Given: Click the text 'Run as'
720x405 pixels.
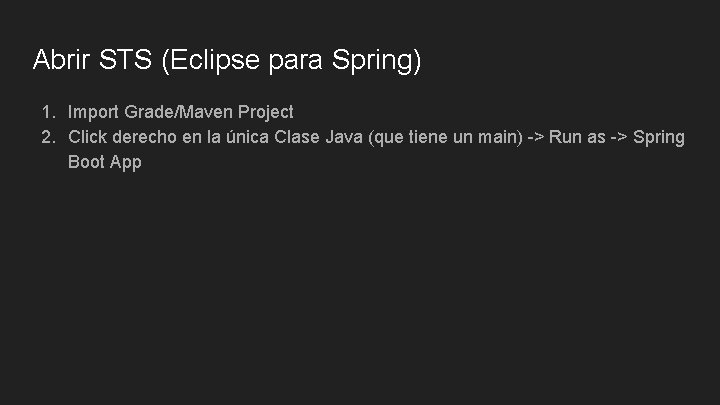Looking at the screenshot, I should point(577,137).
